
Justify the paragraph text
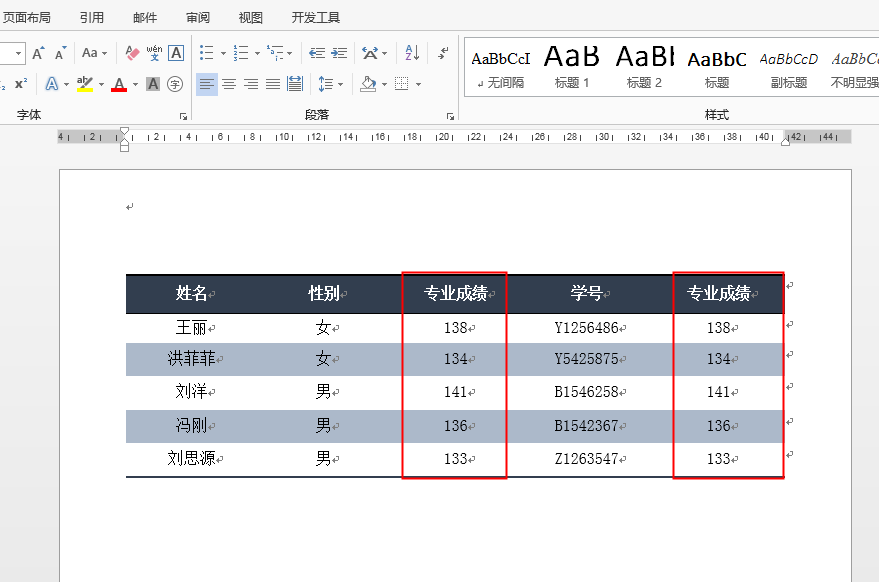(273, 84)
